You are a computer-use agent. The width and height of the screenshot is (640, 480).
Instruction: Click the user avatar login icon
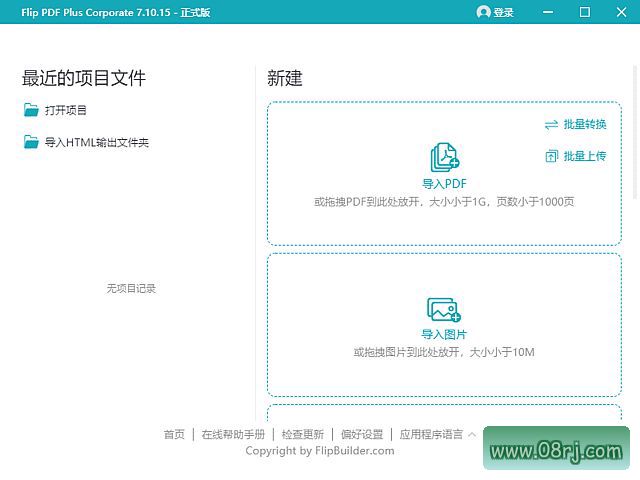click(483, 12)
